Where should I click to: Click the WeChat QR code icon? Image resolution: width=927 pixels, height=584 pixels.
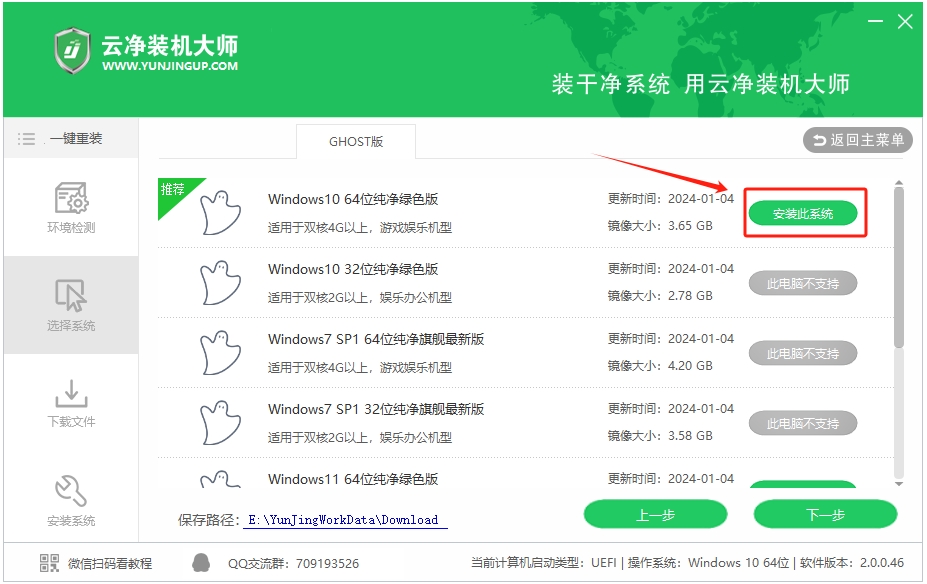point(49,563)
